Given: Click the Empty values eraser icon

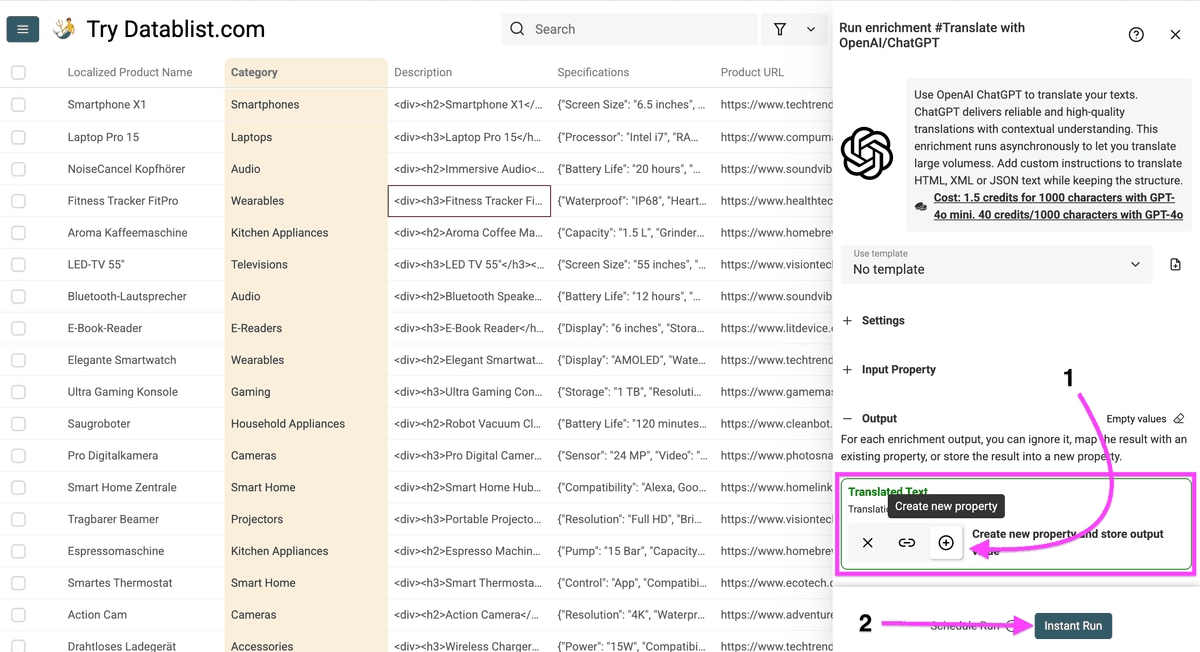Looking at the screenshot, I should [1178, 419].
